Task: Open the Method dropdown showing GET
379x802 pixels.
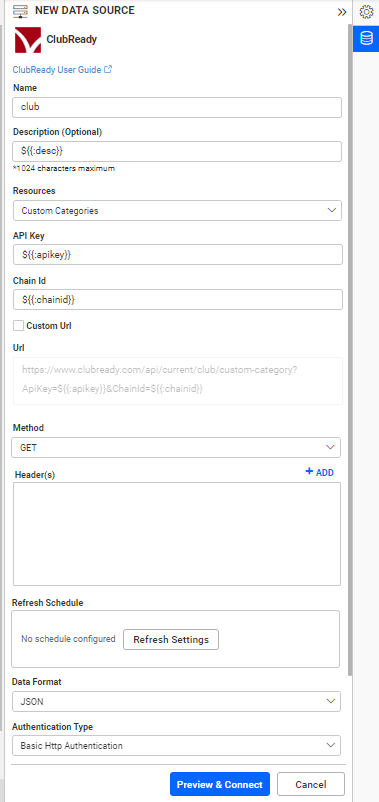Action: tap(176, 448)
